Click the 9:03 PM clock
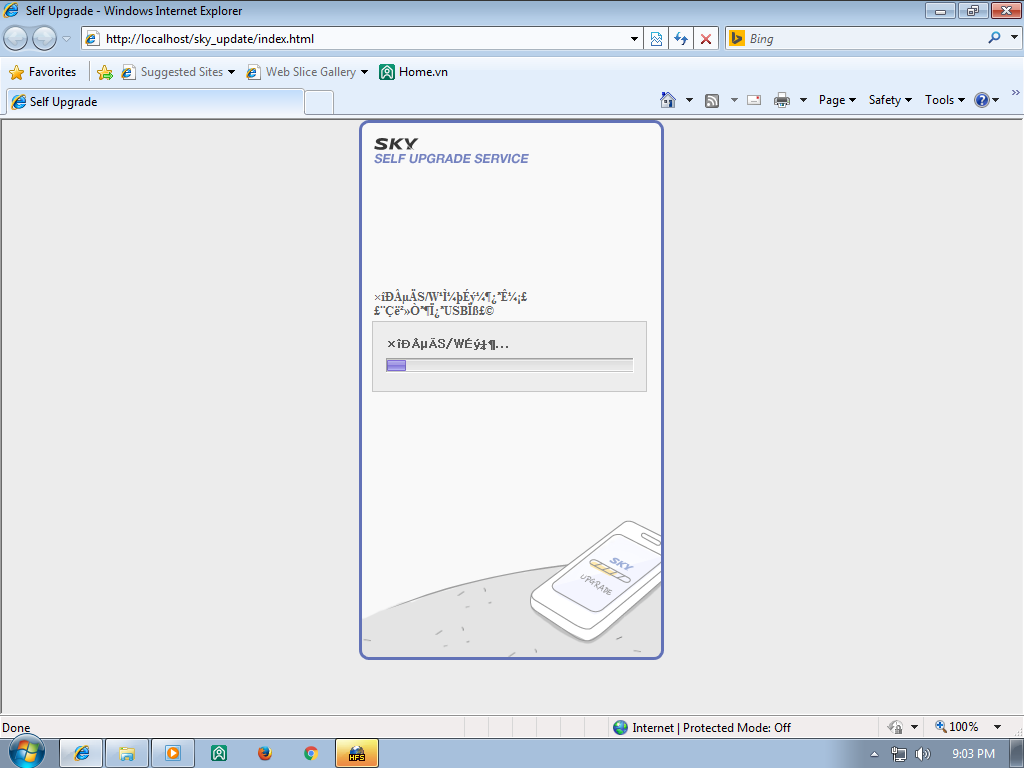 click(973, 754)
